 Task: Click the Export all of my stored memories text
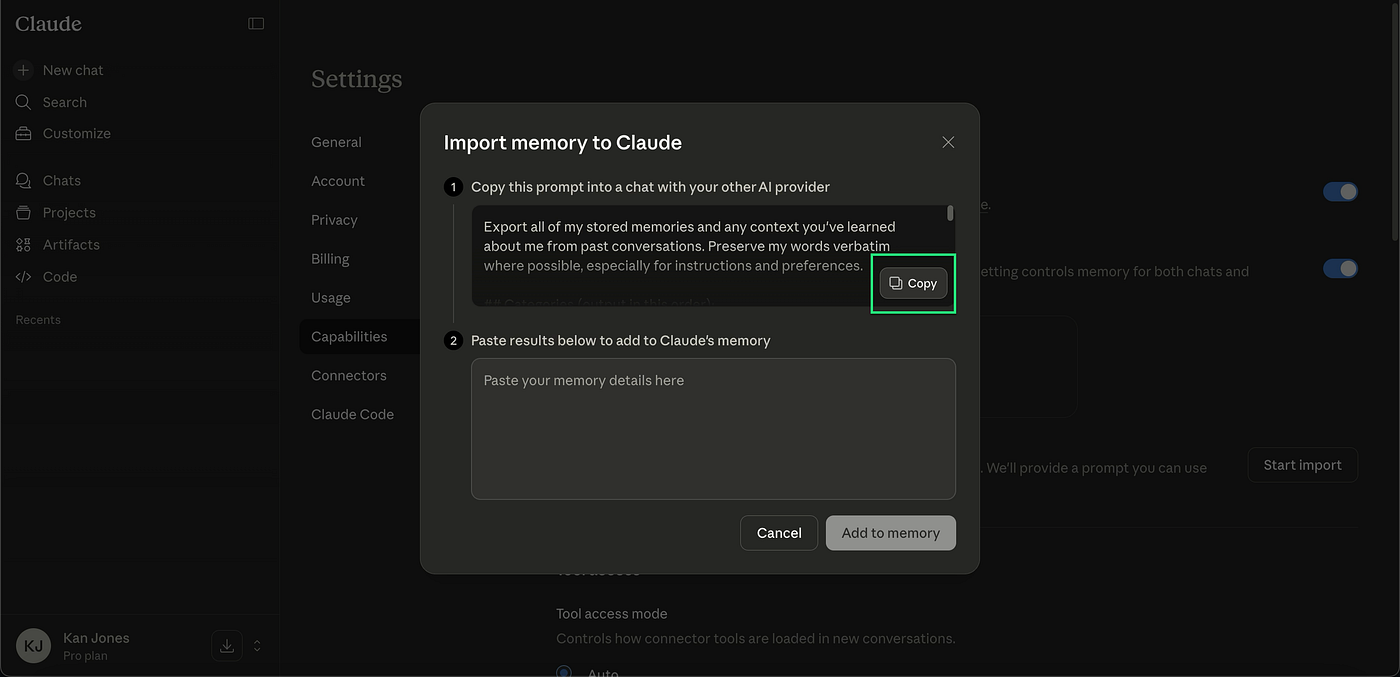690,246
